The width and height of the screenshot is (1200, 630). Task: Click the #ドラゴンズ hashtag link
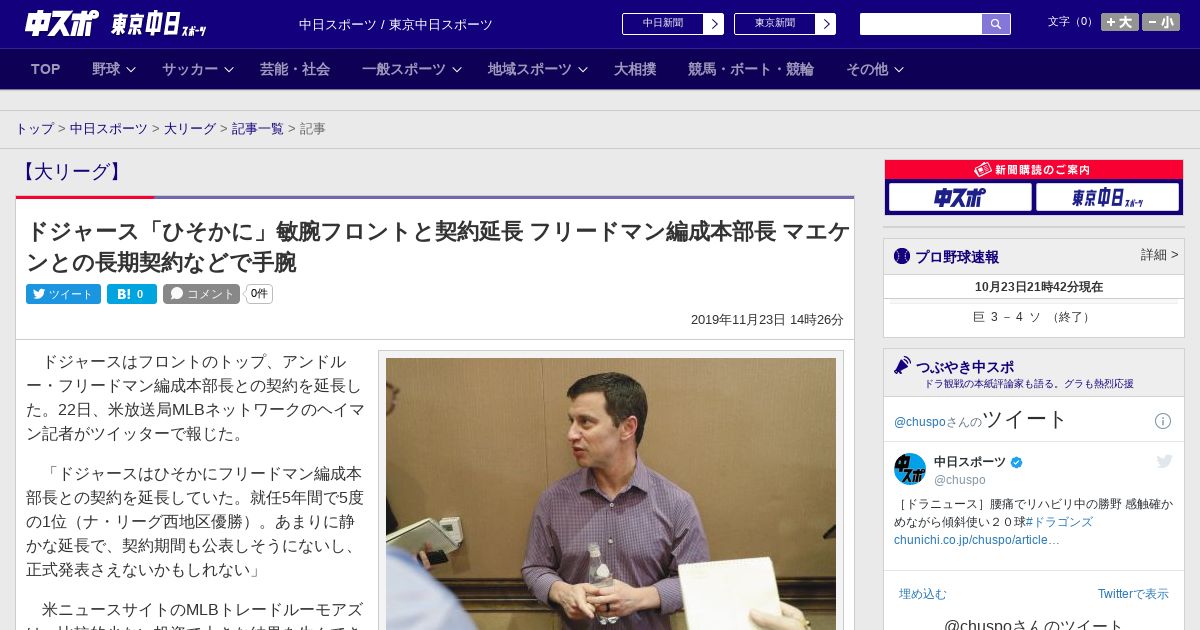tap(1059, 522)
